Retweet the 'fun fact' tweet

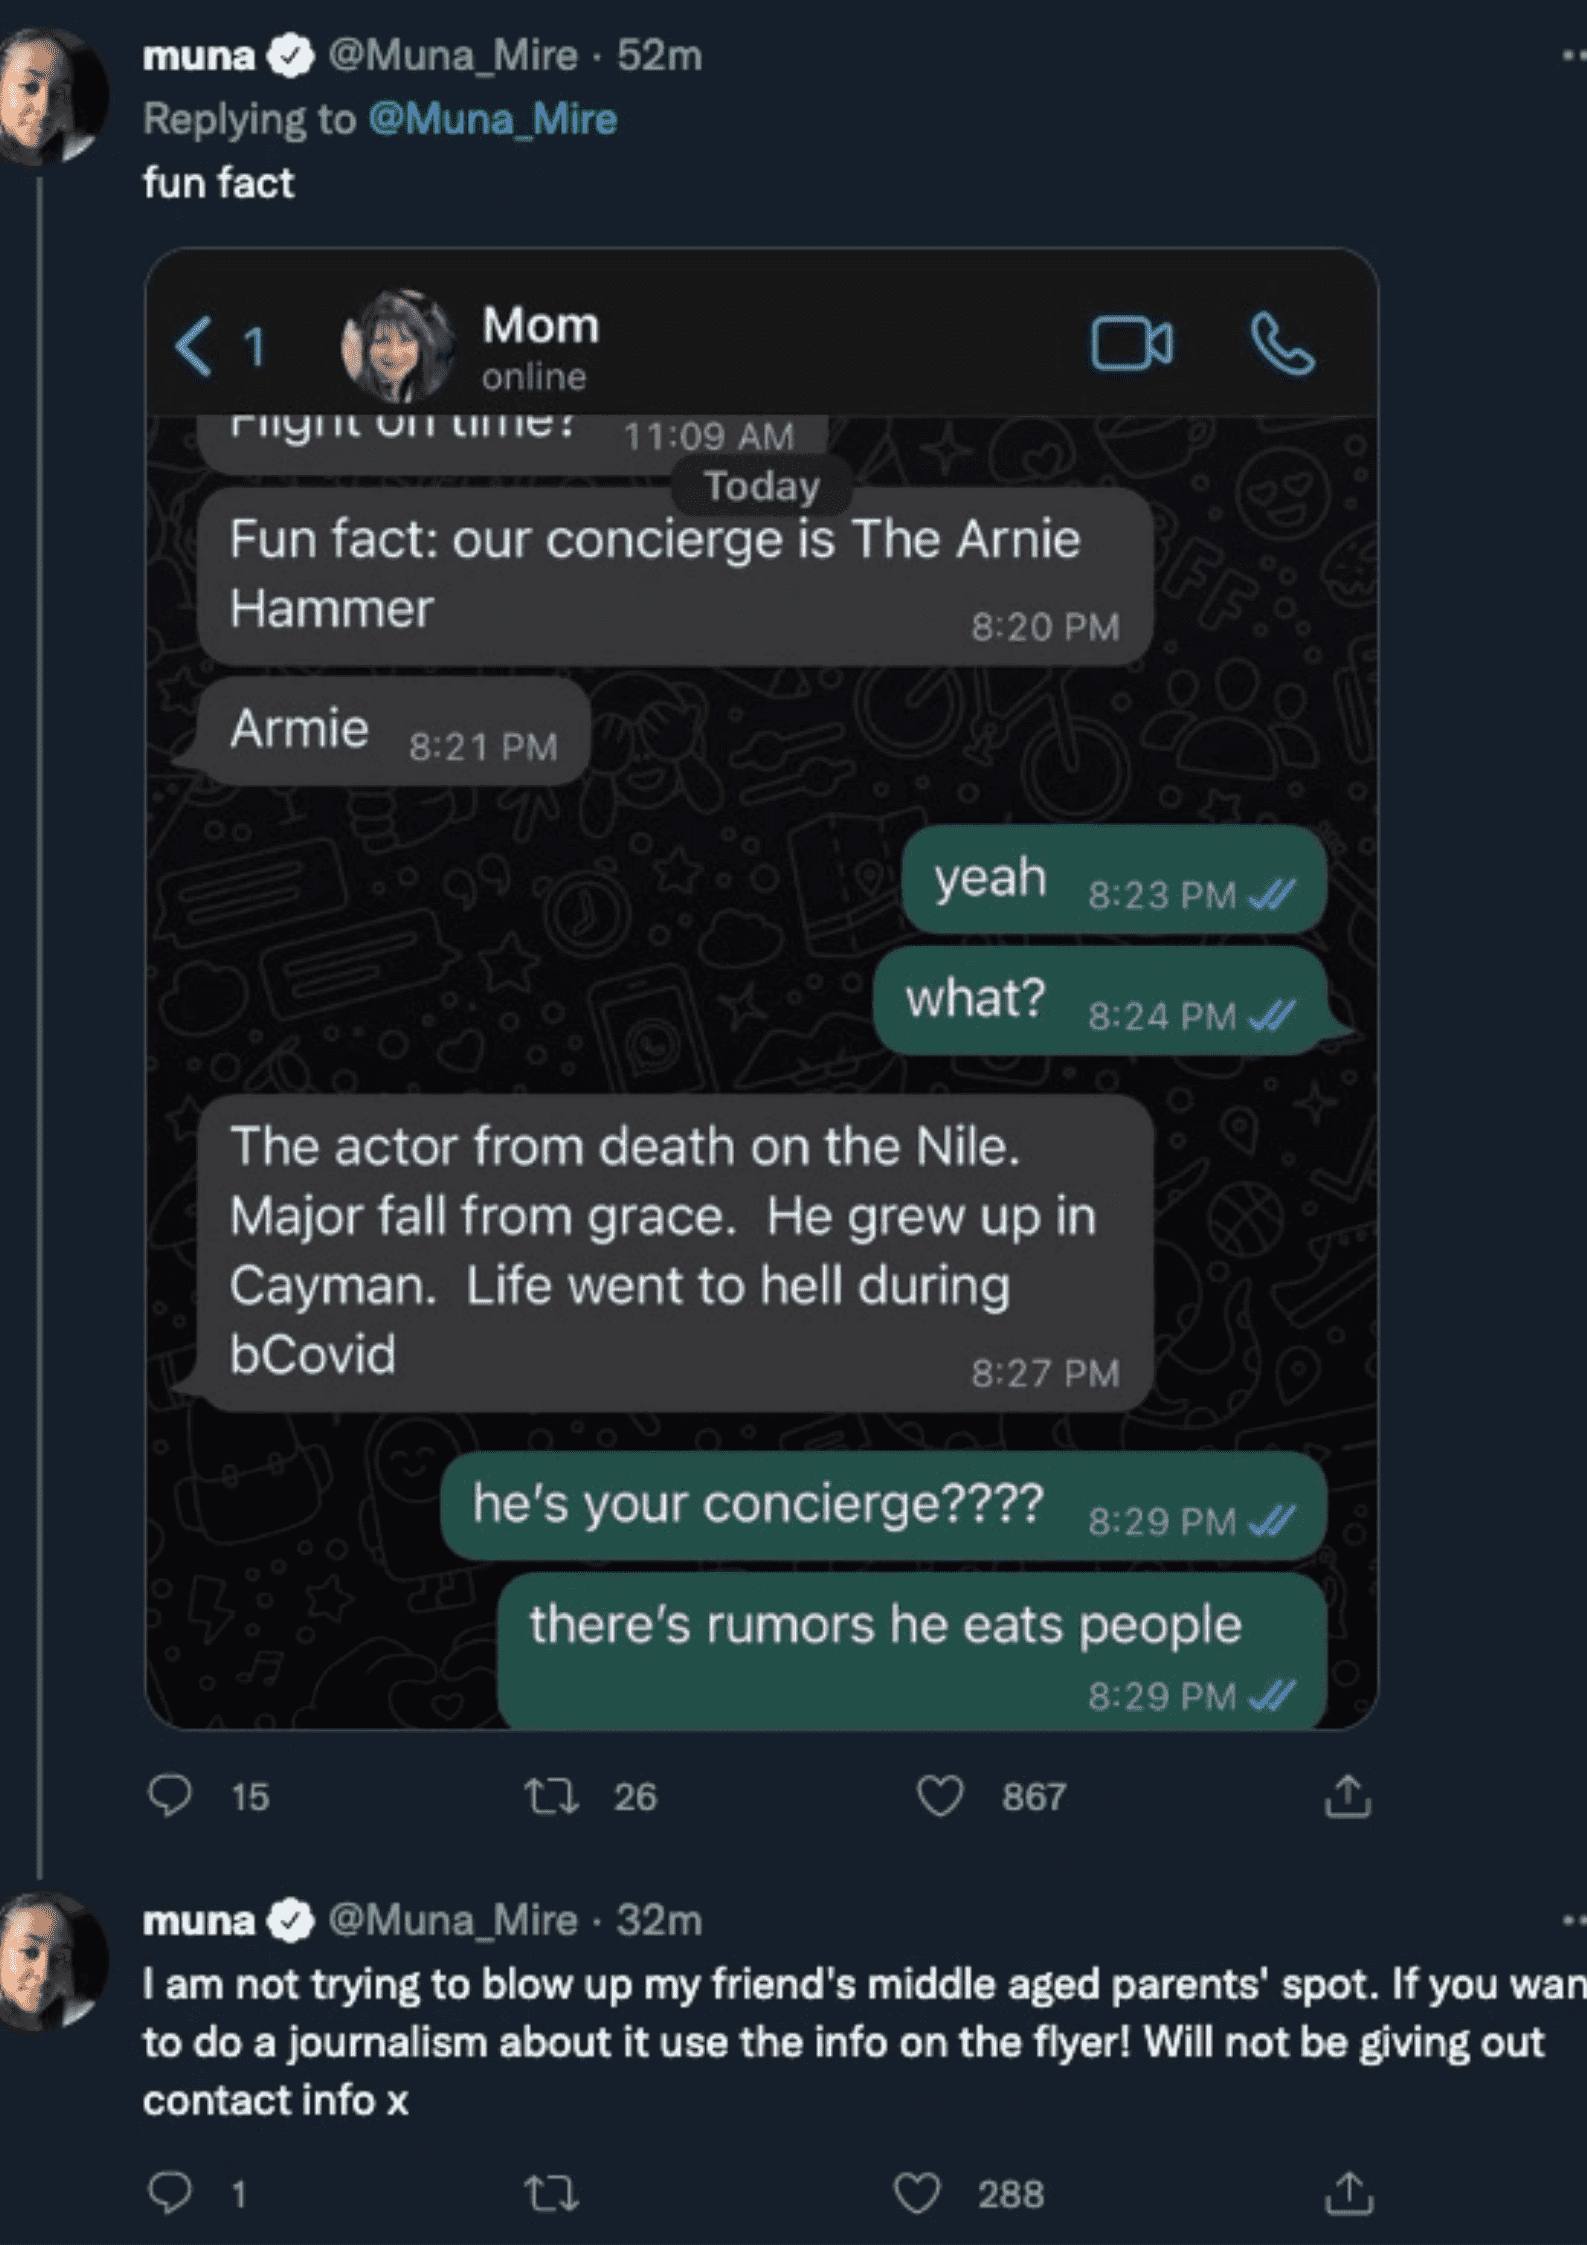click(552, 1795)
